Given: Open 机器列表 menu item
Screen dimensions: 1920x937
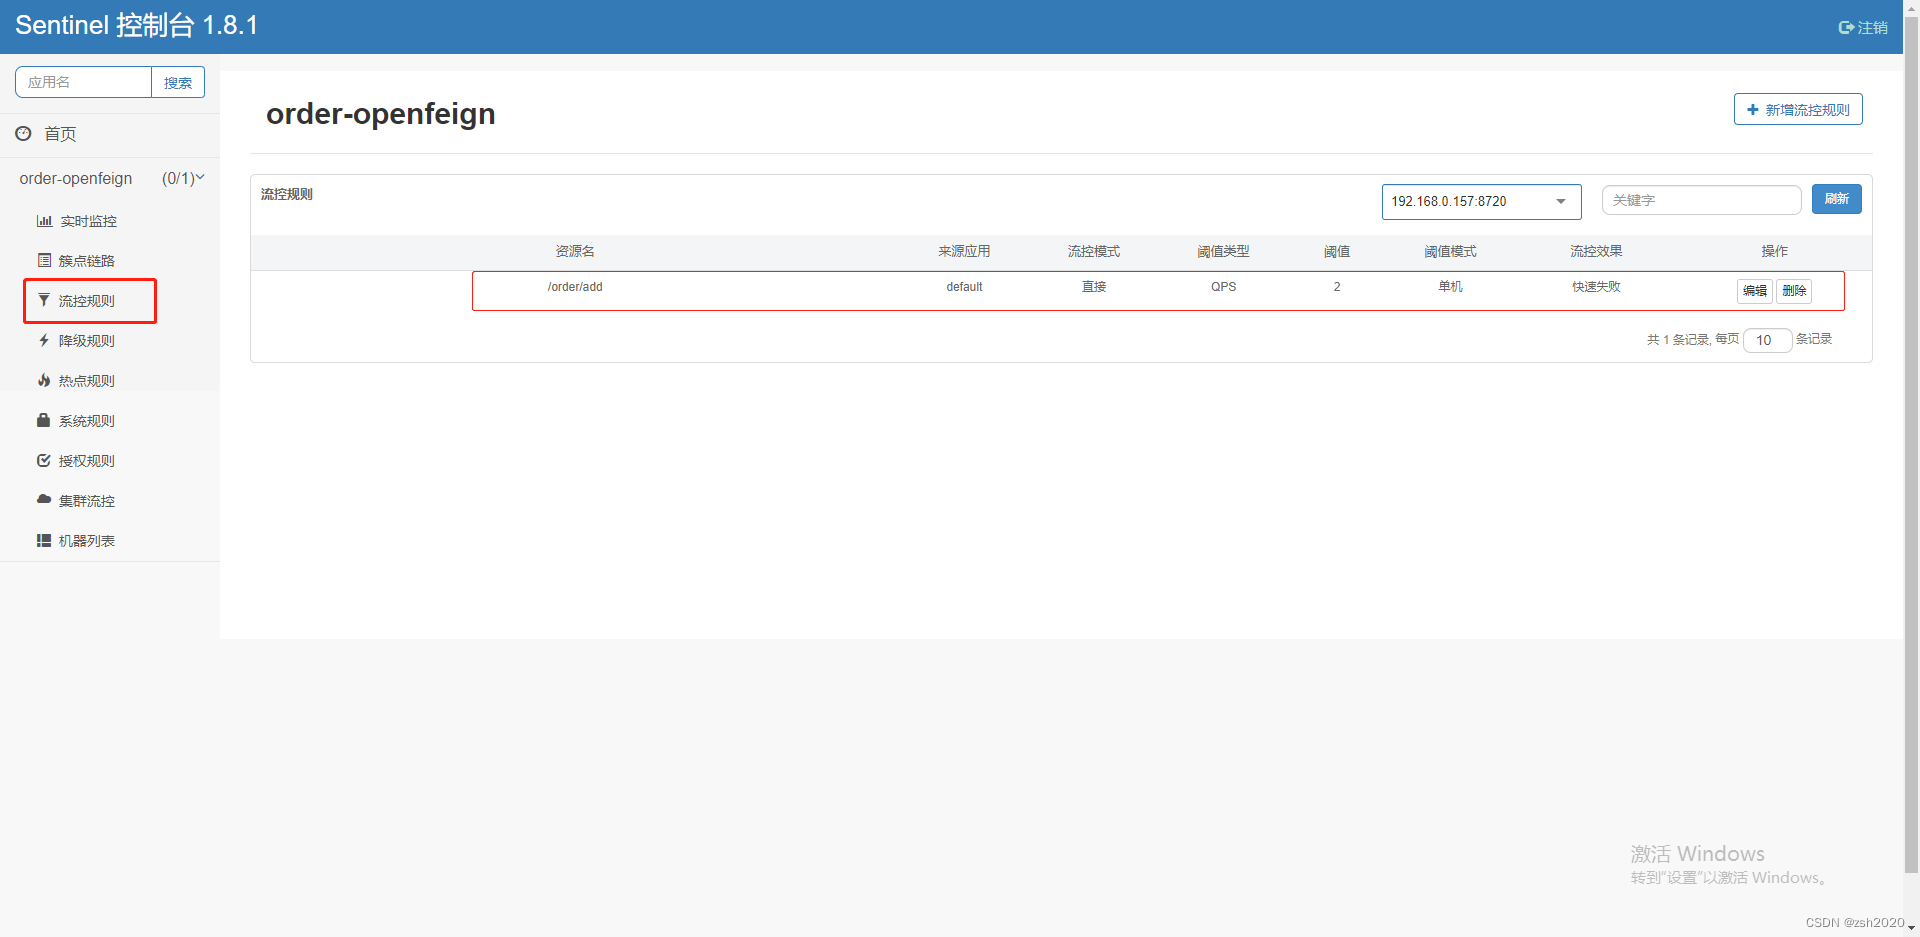Looking at the screenshot, I should [x=87, y=541].
